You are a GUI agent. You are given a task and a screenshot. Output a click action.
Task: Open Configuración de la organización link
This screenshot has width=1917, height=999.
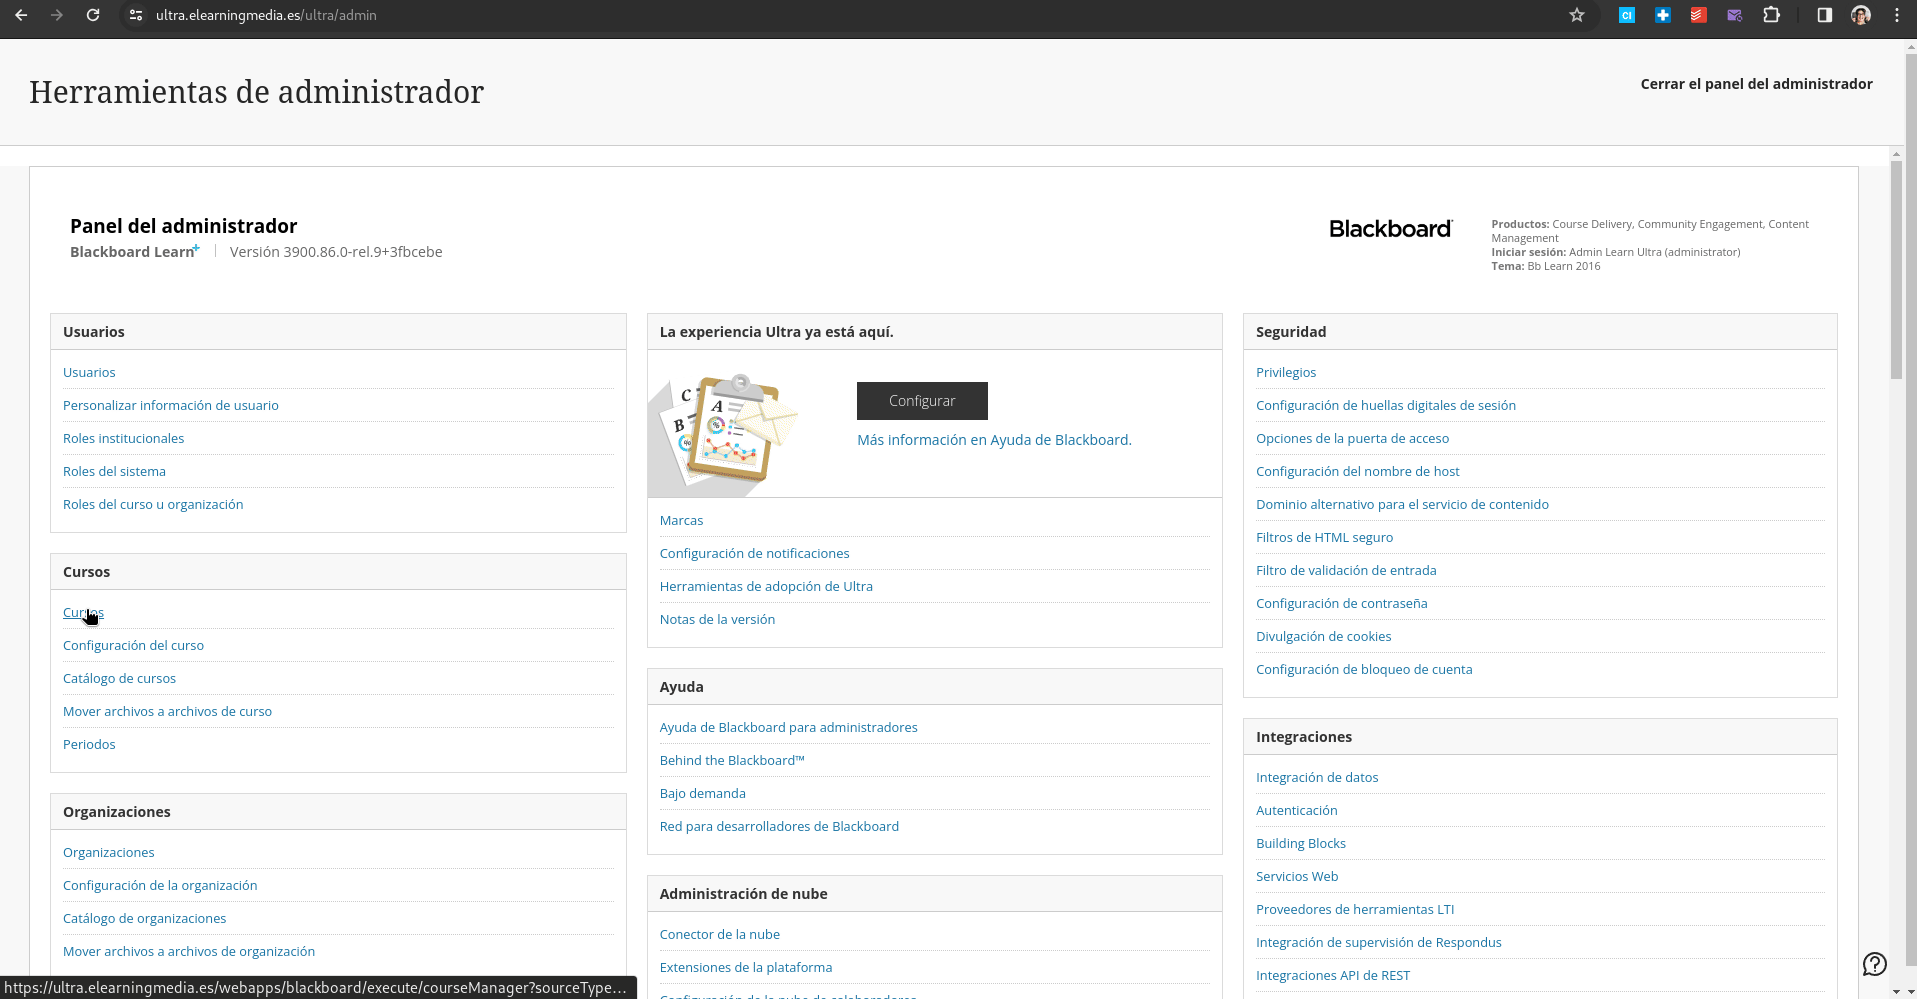pyautogui.click(x=160, y=885)
